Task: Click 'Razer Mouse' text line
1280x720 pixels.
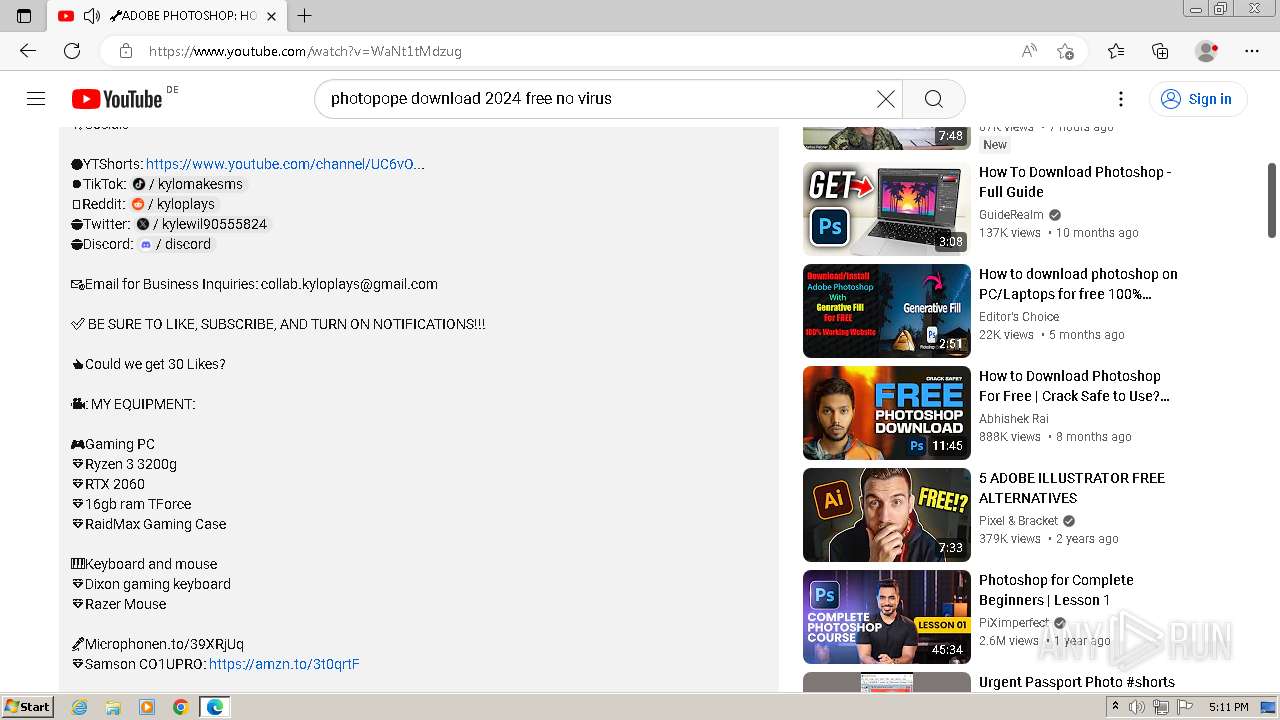Action: (x=126, y=604)
